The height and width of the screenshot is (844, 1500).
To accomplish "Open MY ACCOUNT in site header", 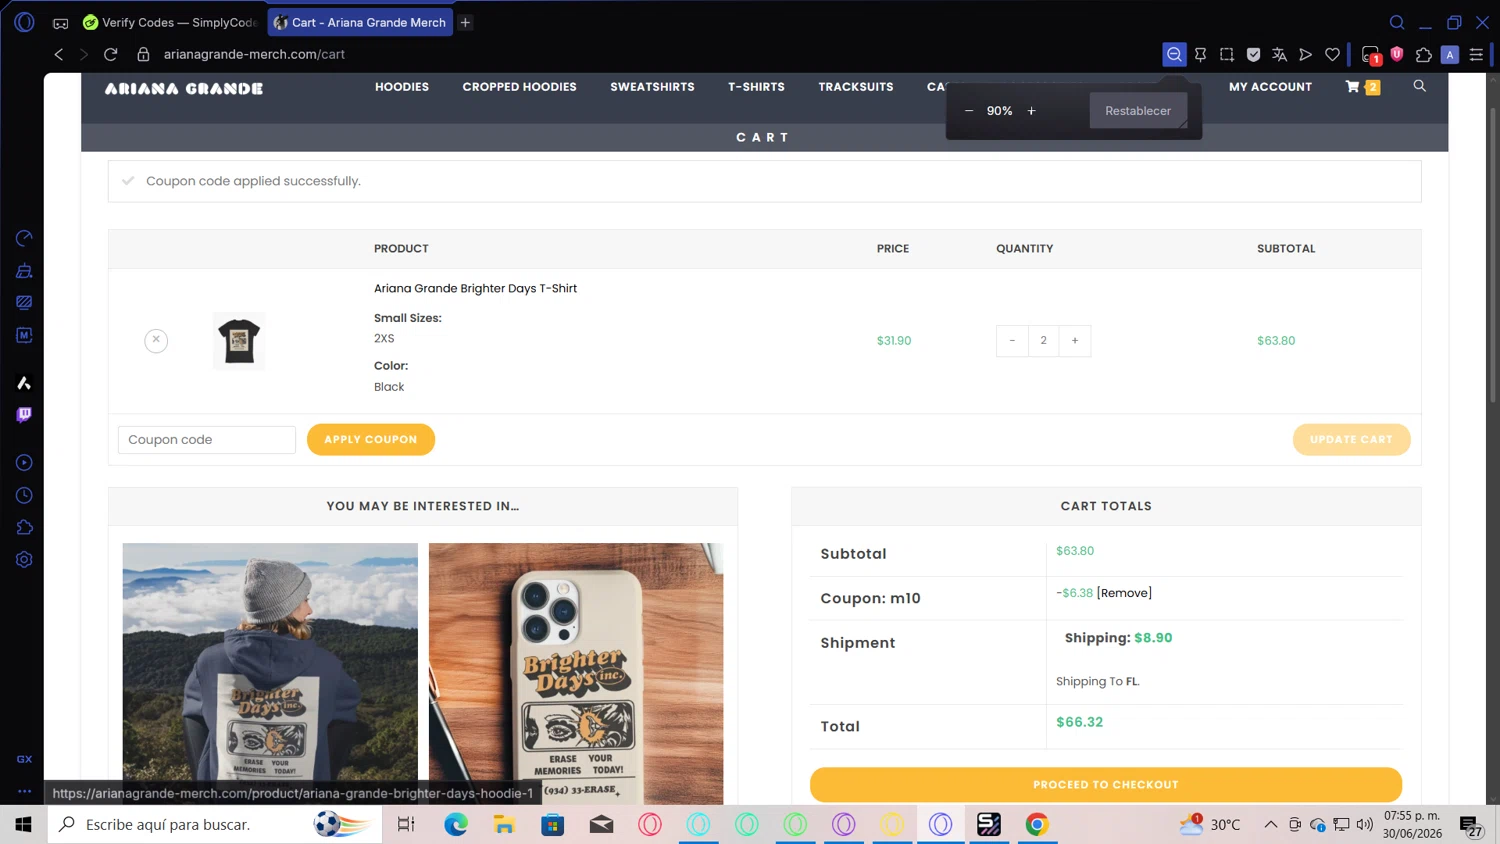I will [x=1270, y=87].
